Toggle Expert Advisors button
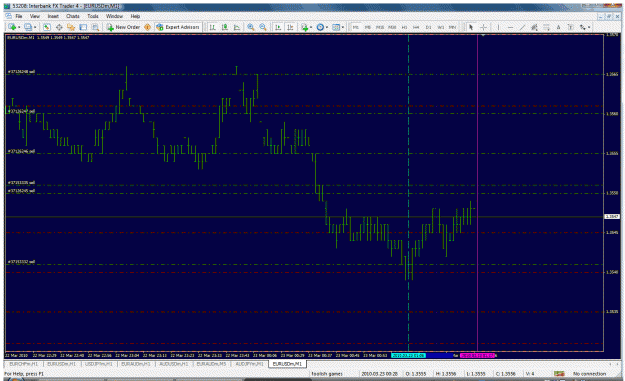The width and height of the screenshot is (625, 381). (x=178, y=27)
